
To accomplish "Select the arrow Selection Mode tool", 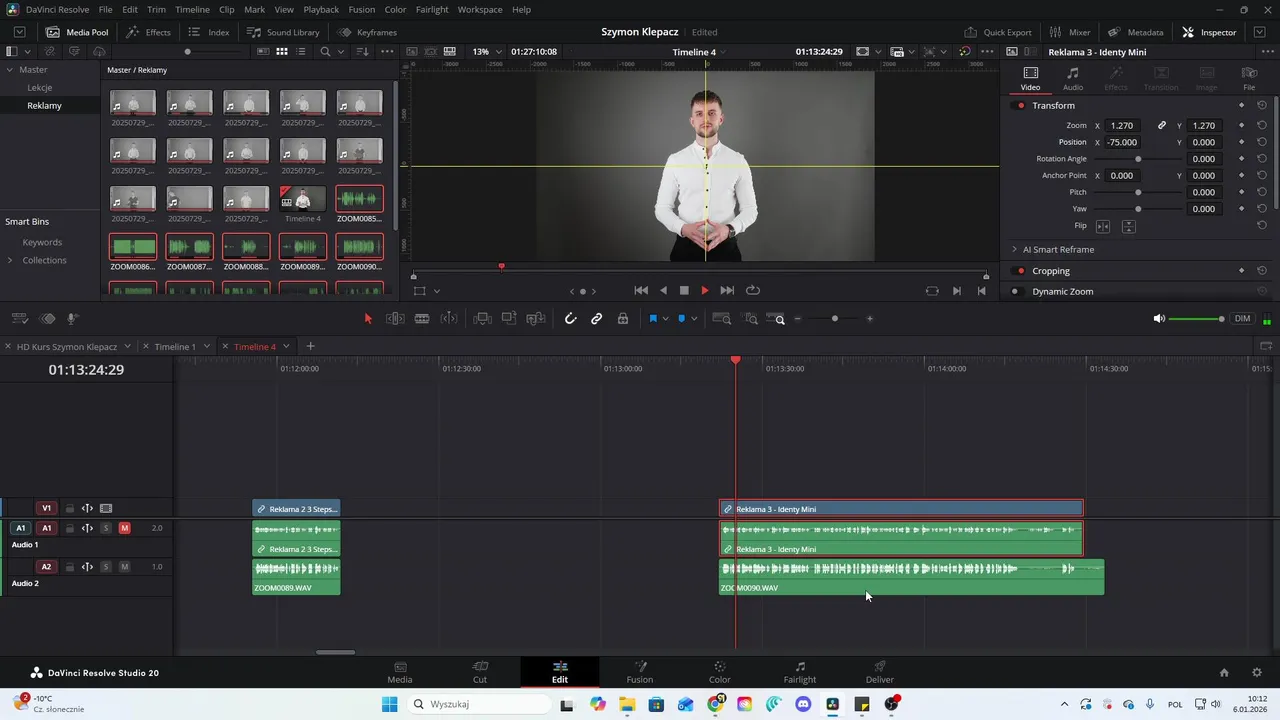I will (368, 319).
